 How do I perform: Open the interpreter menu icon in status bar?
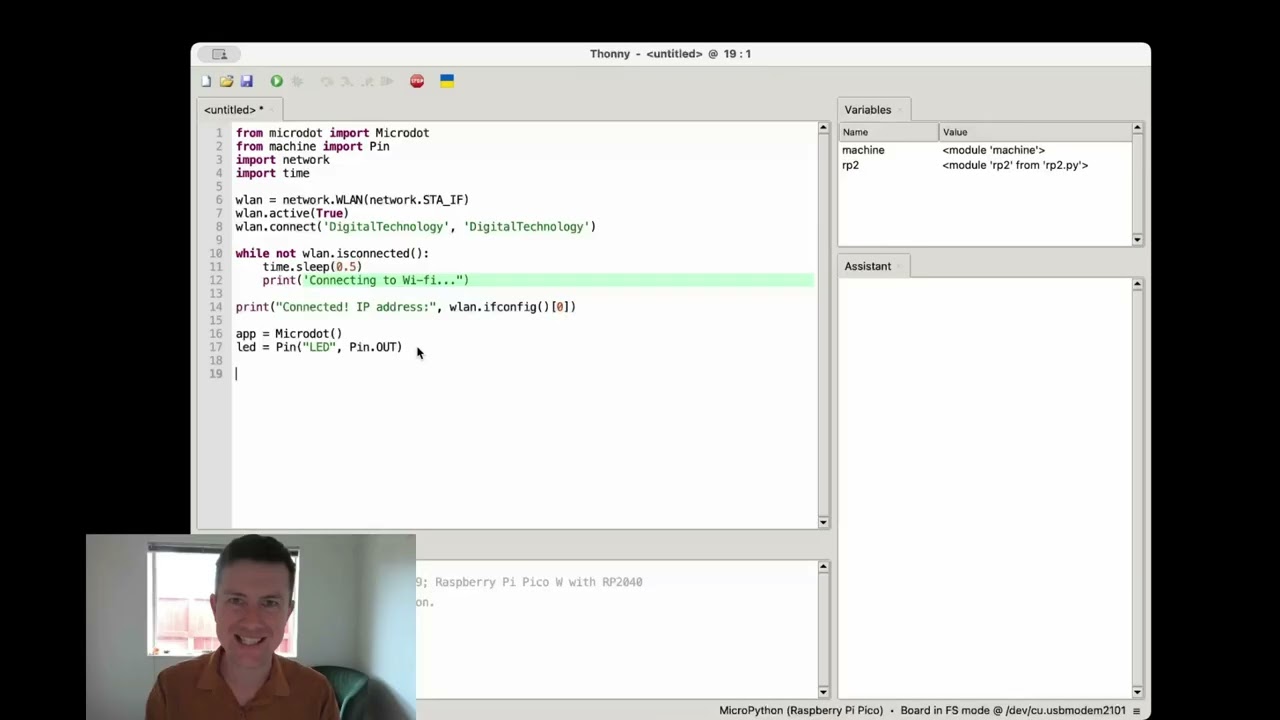1136,711
